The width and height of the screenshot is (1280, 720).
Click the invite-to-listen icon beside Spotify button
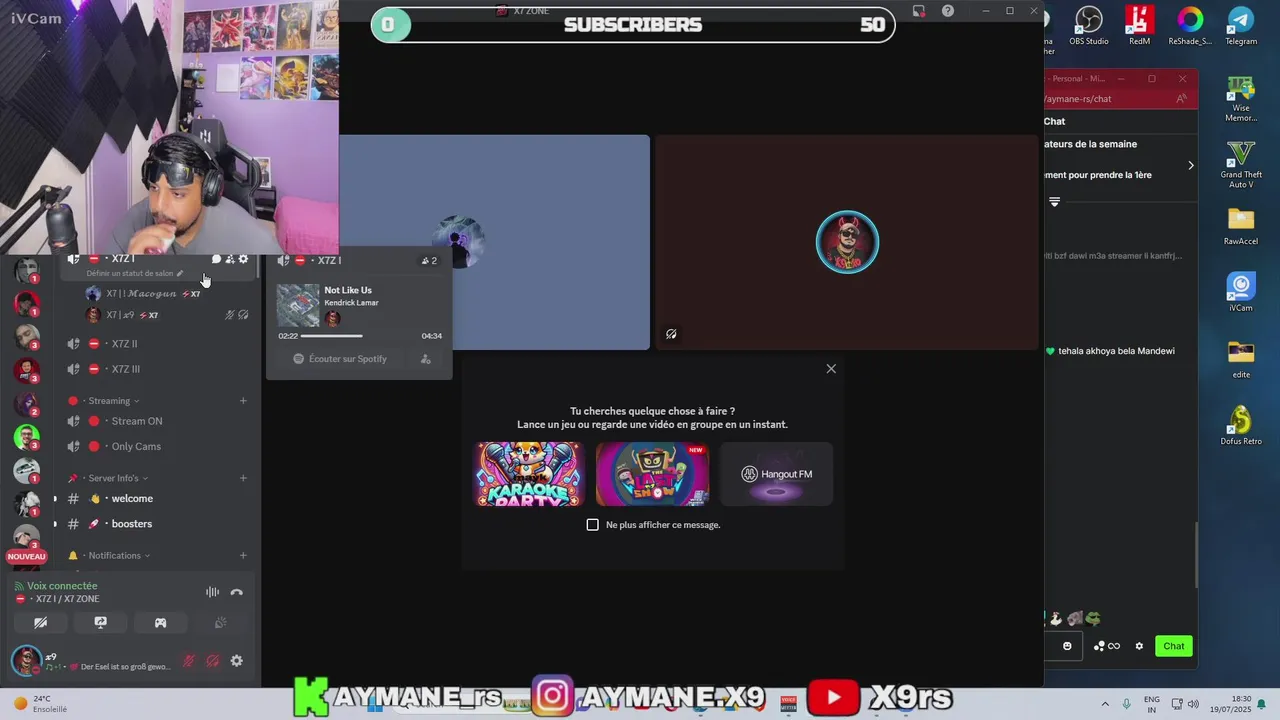(426, 359)
